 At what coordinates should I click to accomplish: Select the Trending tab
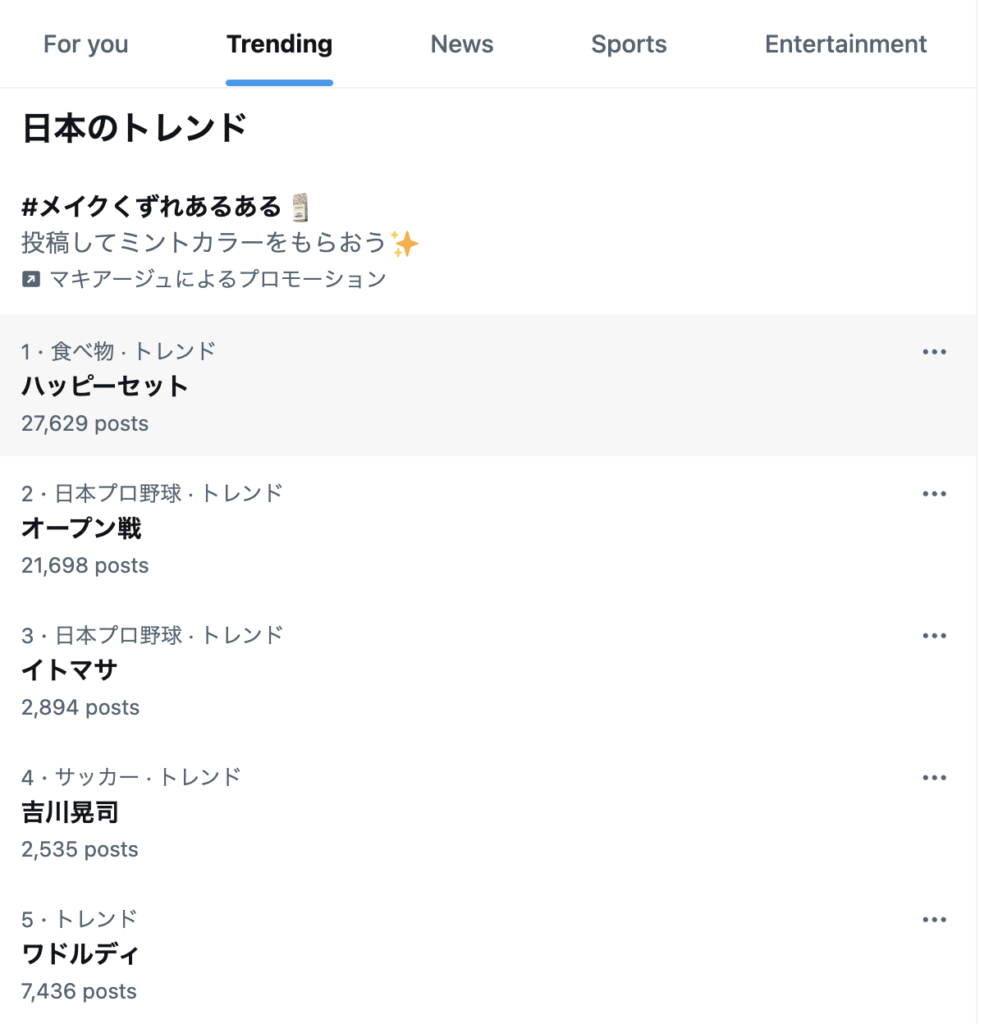pos(279,45)
